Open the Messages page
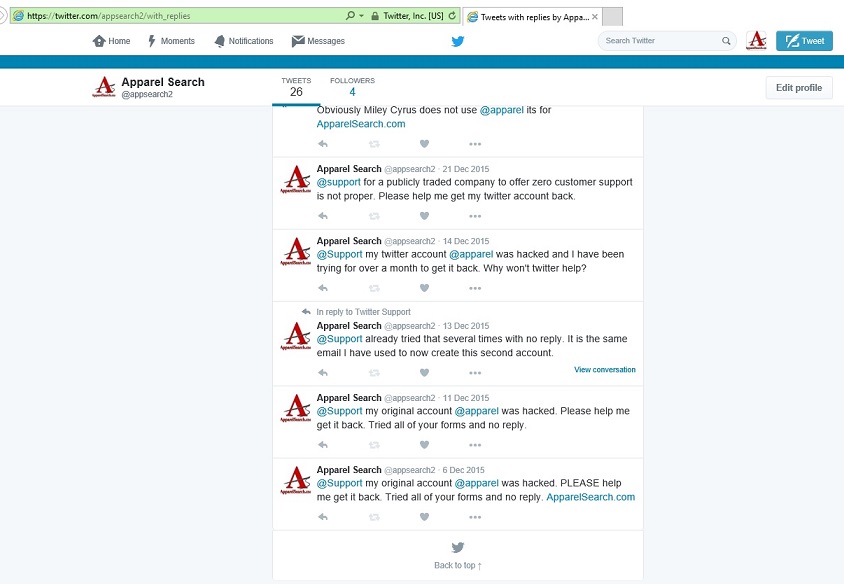844x584 pixels. (x=318, y=41)
